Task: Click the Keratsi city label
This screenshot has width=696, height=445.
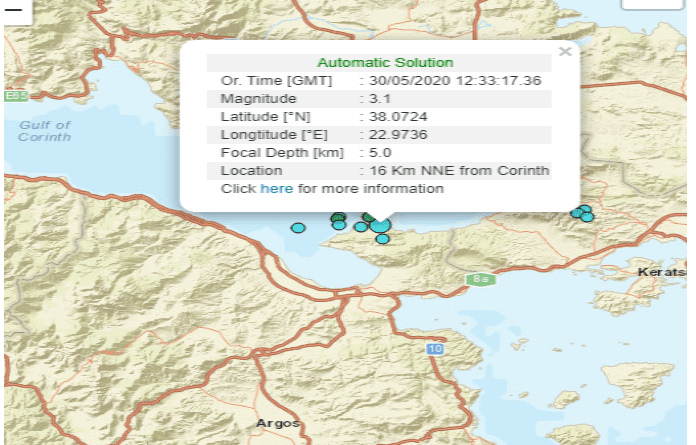Action: coord(662,272)
